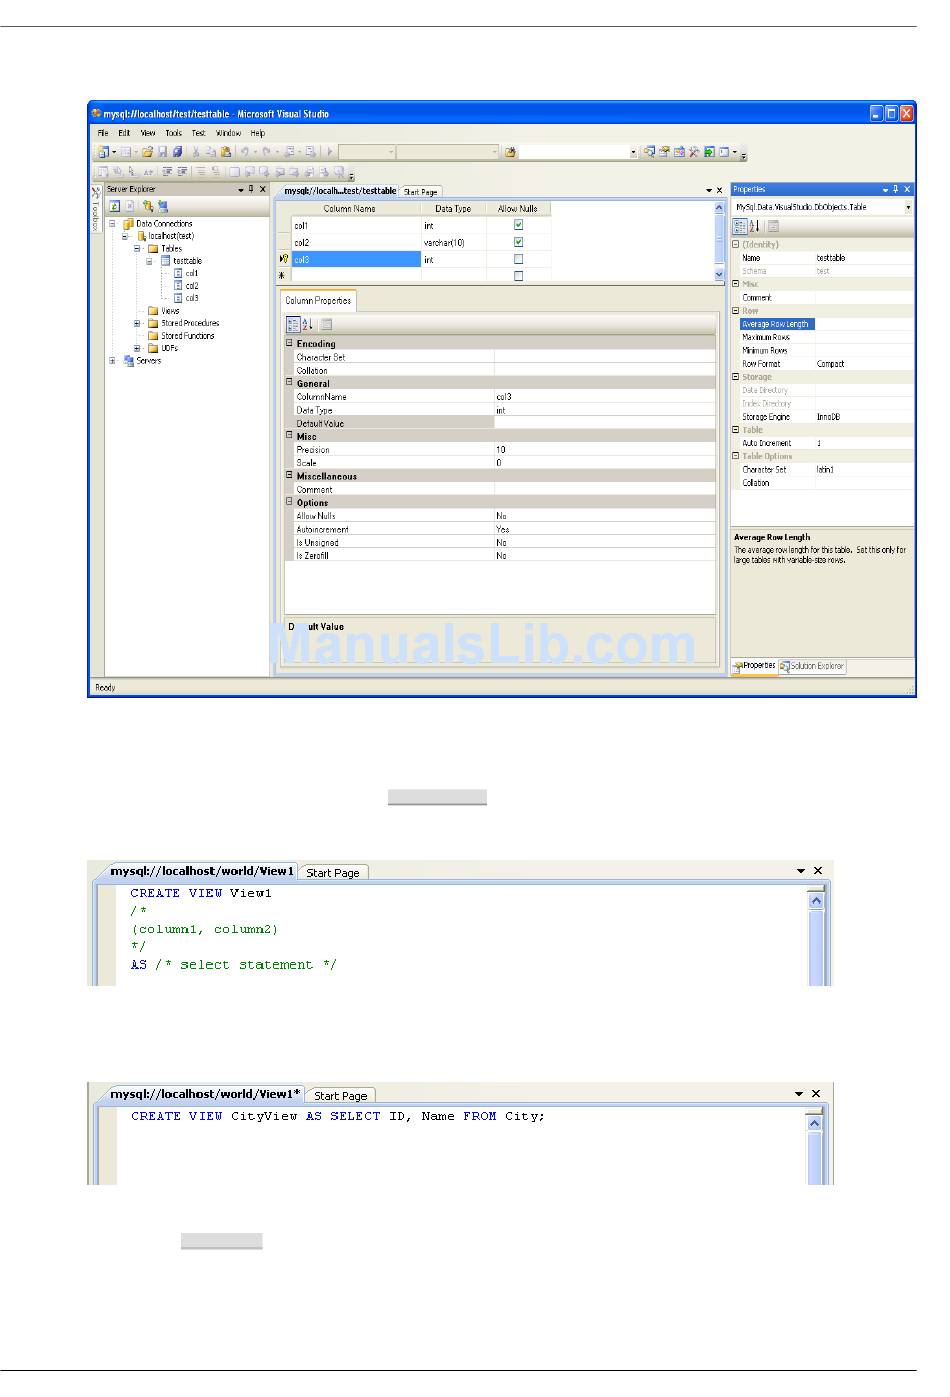Click the Solution Explorer toolbar icon

pos(649,152)
